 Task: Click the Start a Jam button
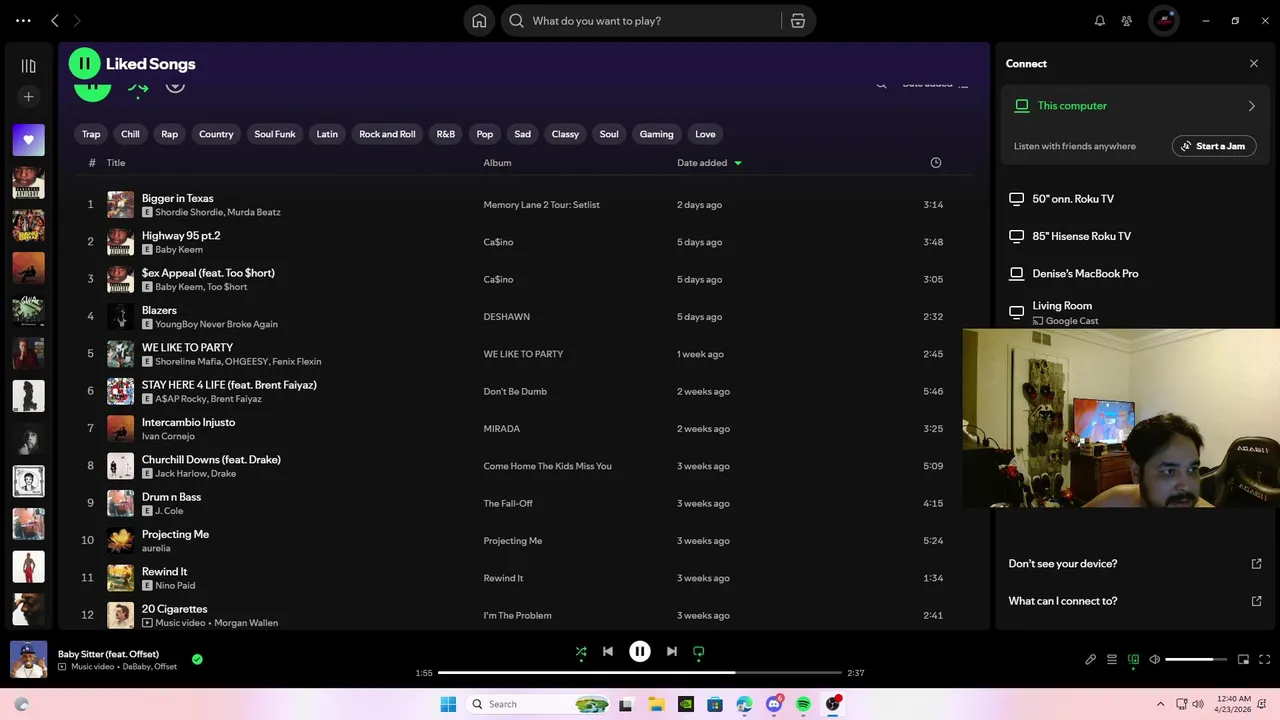pos(1214,146)
